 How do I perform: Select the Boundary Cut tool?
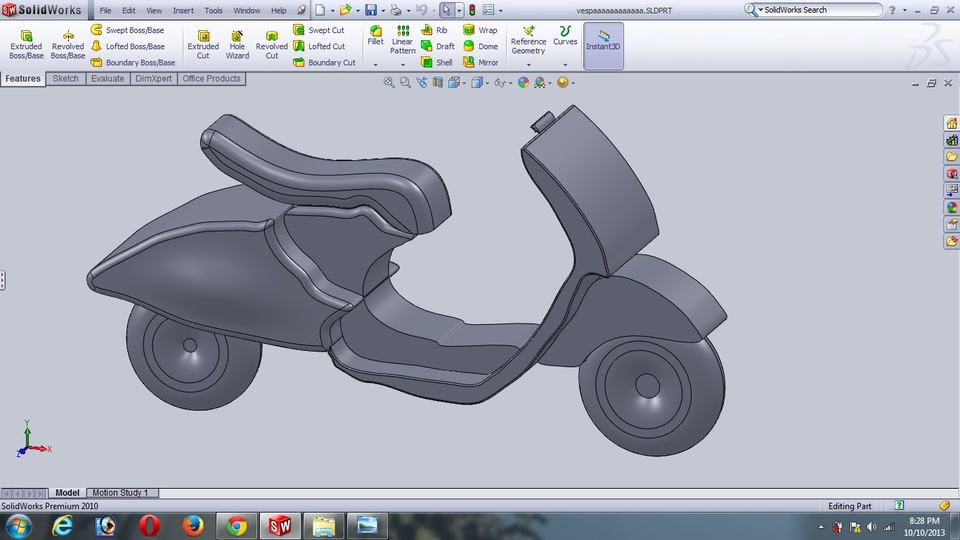[x=324, y=62]
